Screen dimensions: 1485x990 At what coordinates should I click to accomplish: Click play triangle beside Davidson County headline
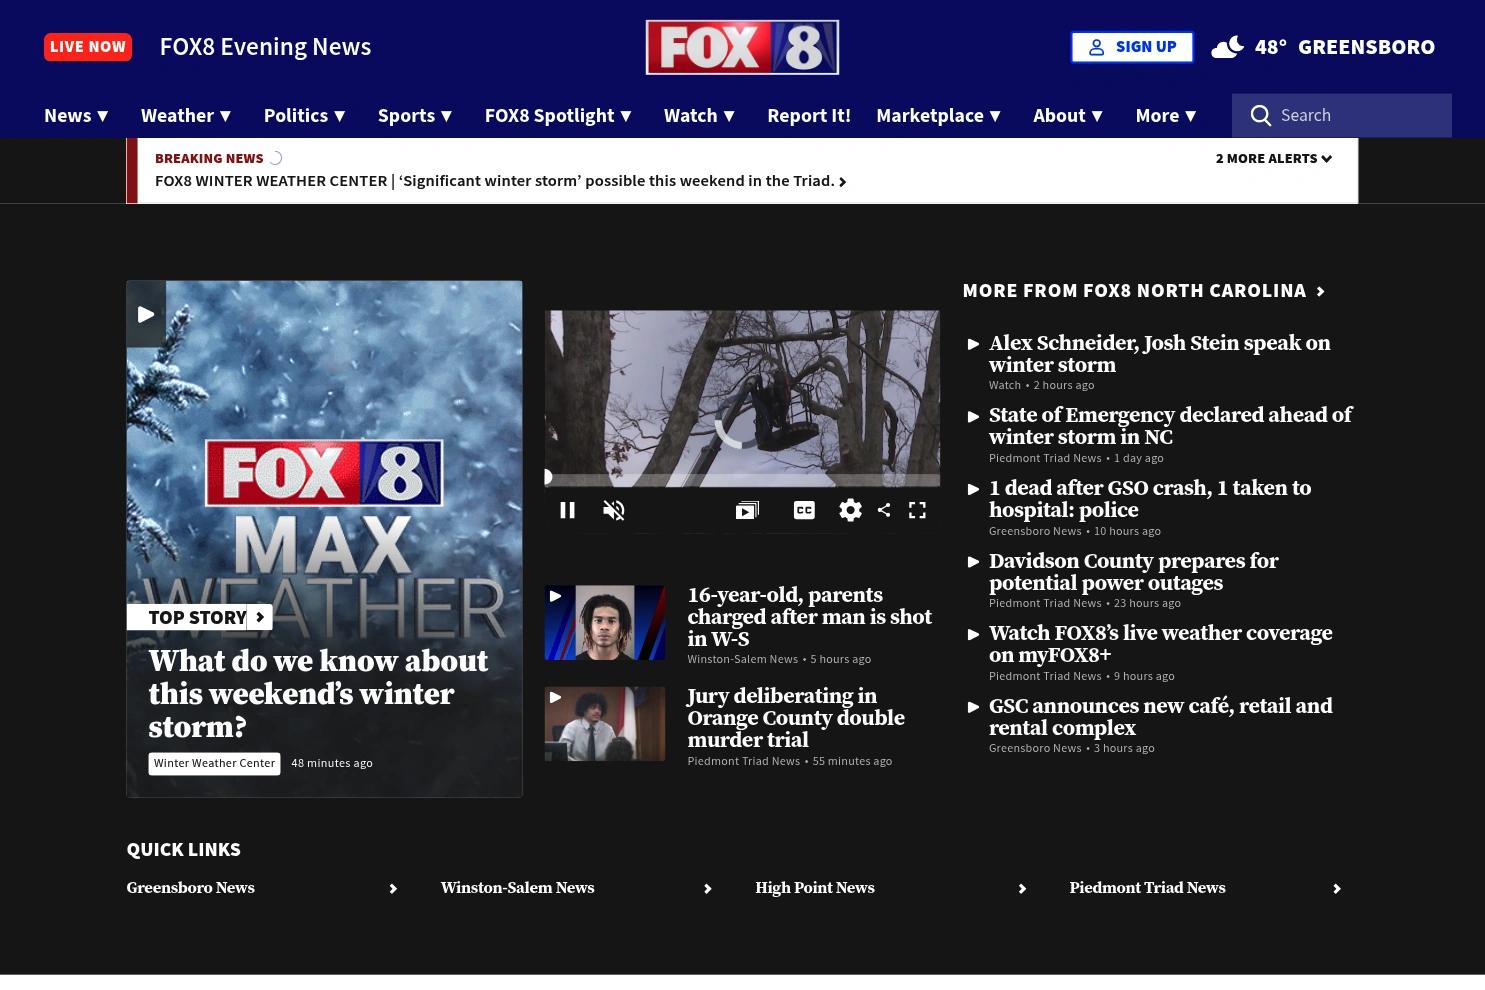[x=974, y=562]
